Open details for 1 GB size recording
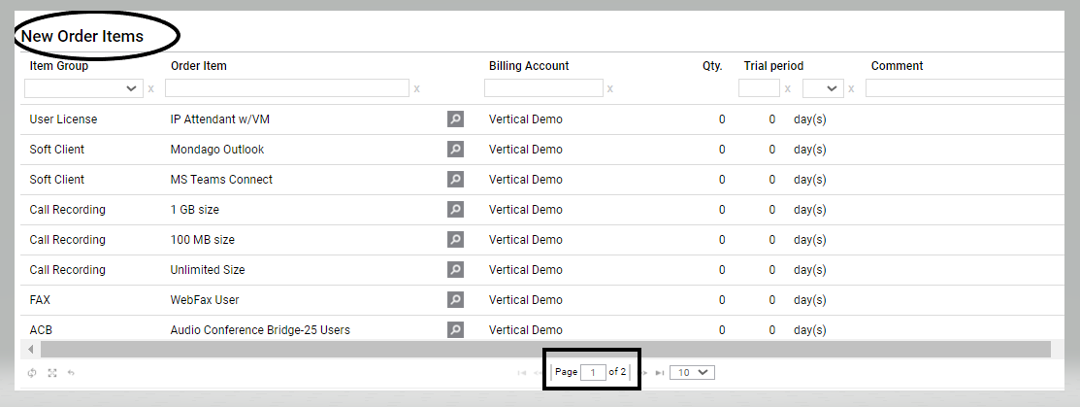Screen dimensions: 1080x408 pyautogui.click(x=455, y=210)
